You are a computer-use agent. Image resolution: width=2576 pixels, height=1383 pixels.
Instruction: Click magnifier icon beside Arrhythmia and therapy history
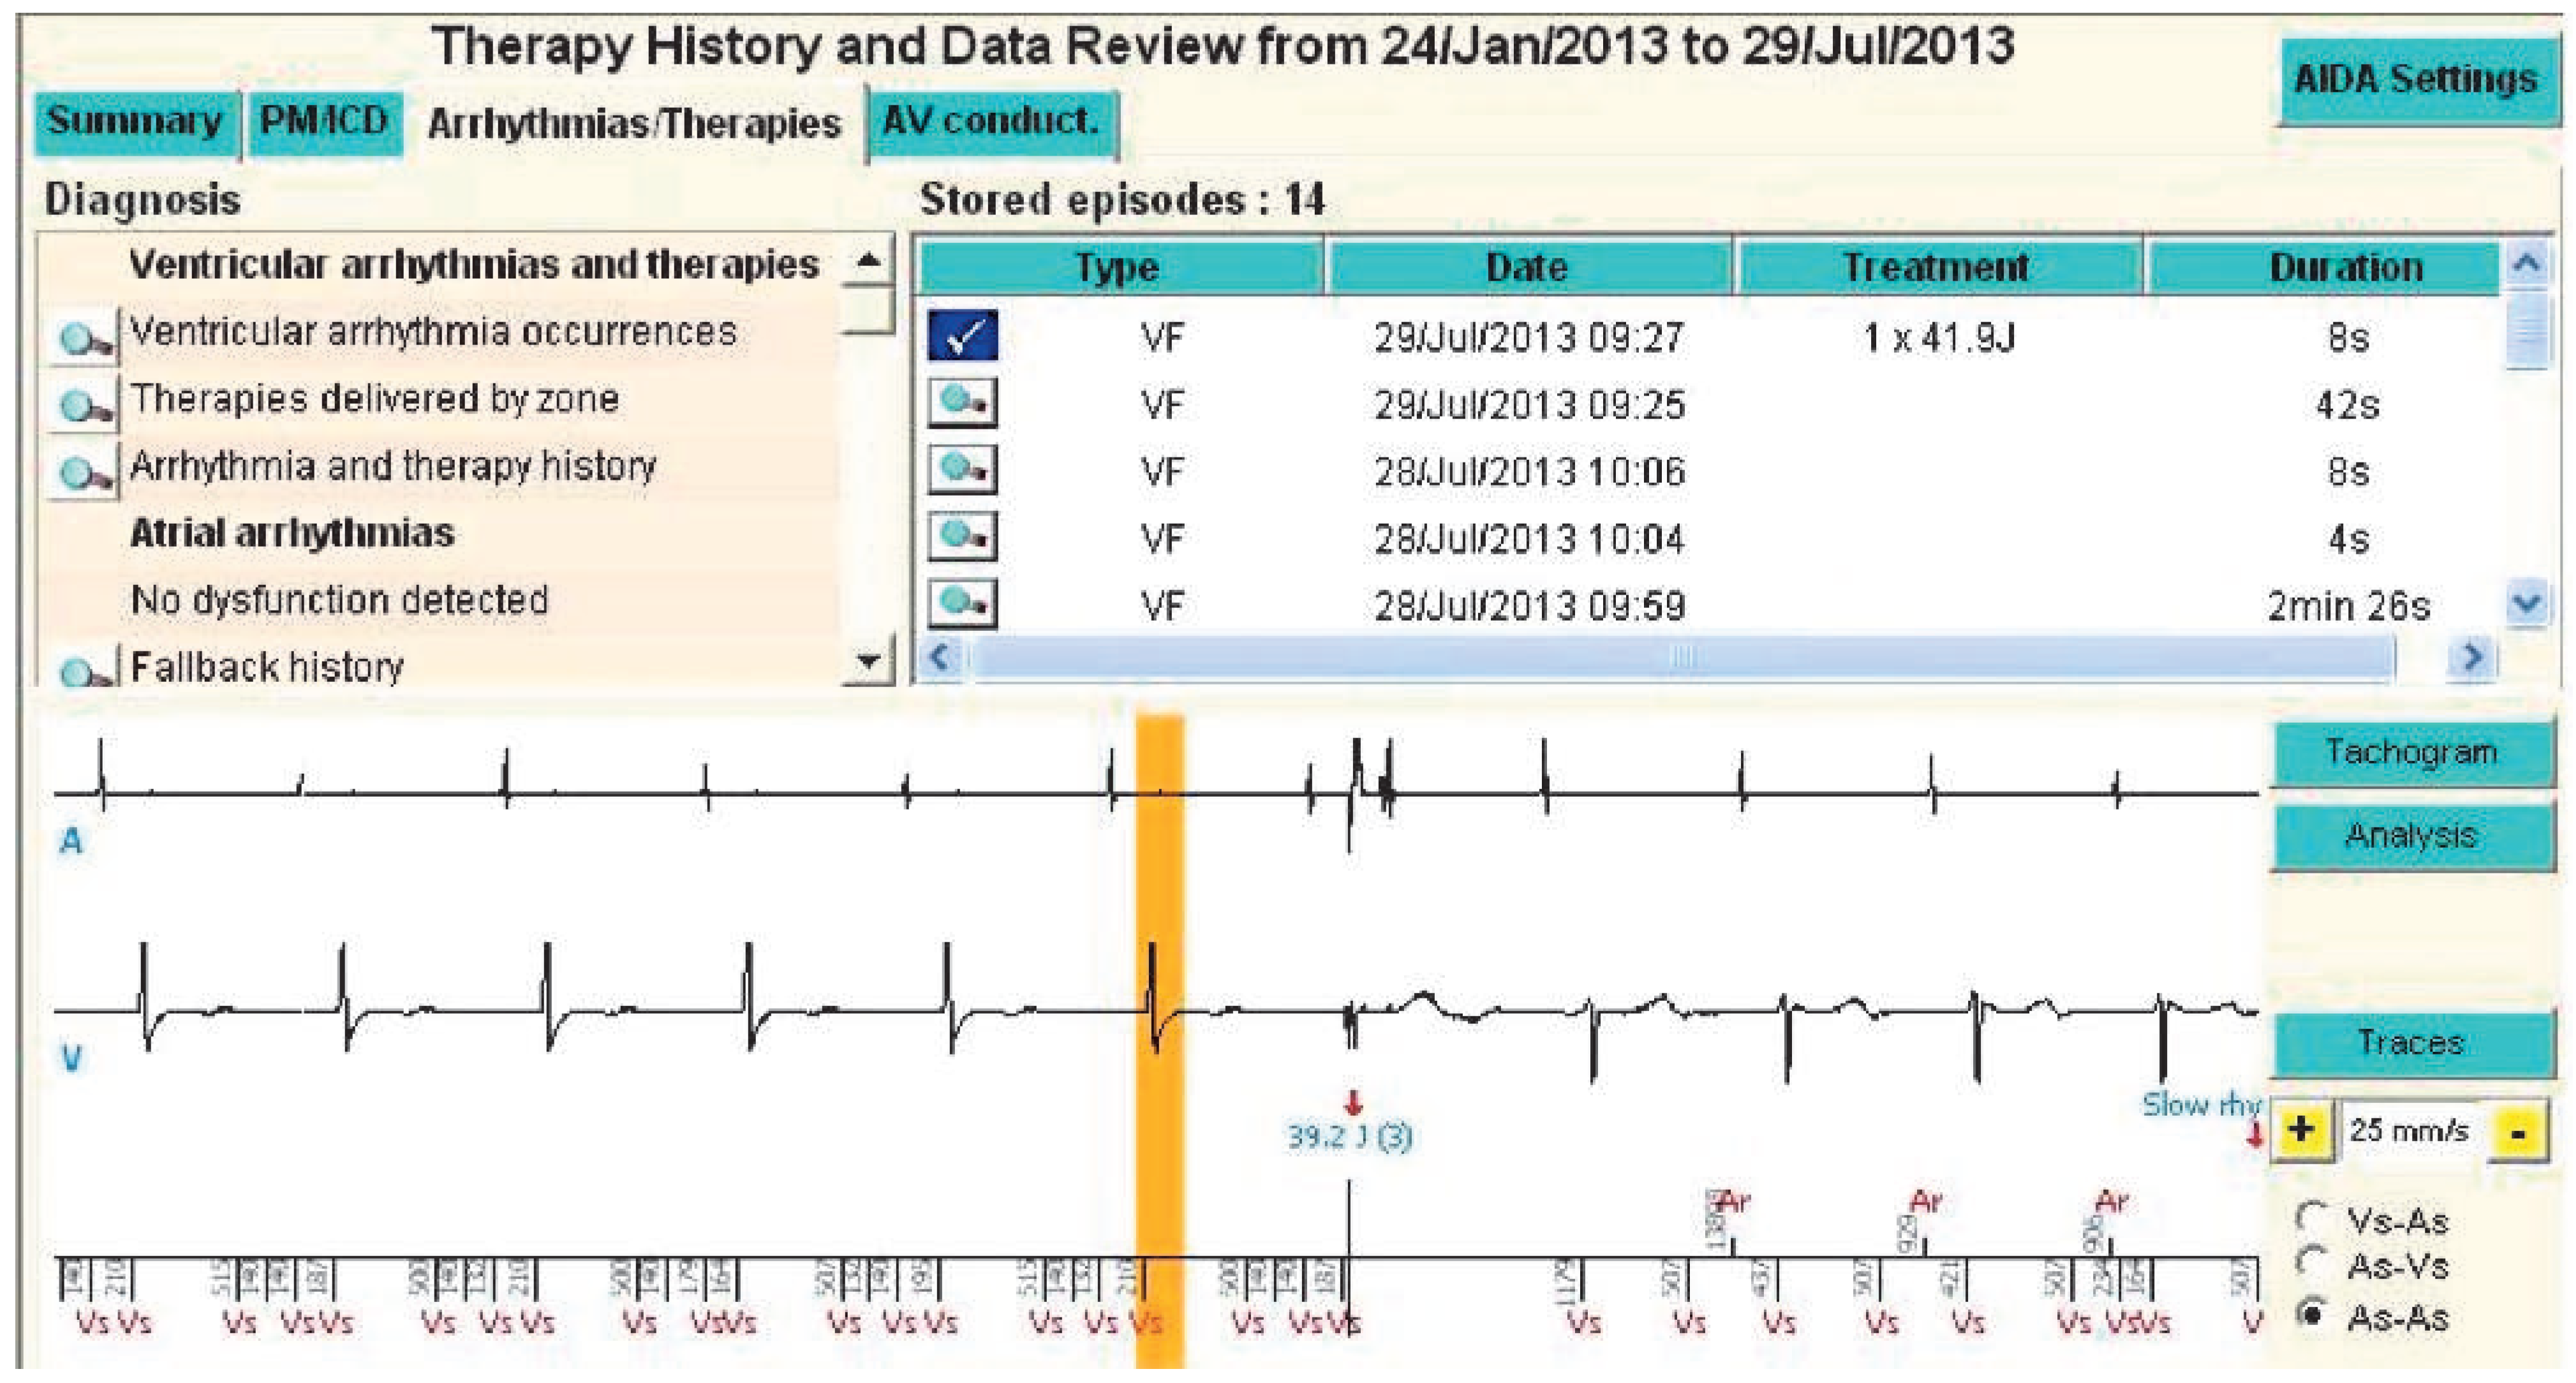click(x=82, y=470)
